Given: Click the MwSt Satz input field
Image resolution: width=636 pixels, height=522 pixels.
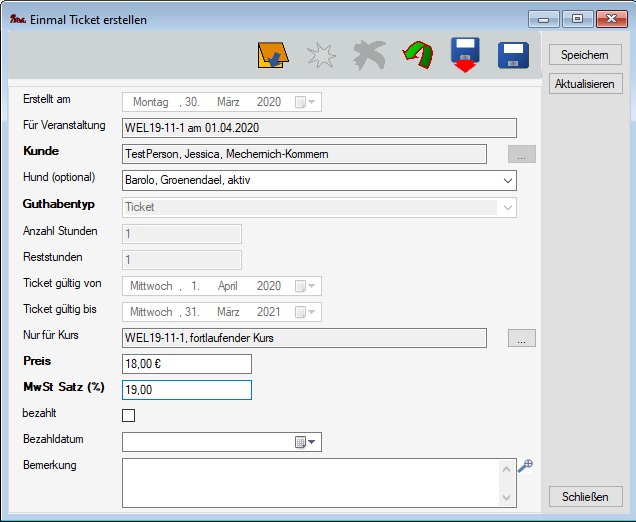Looking at the screenshot, I should coord(186,390).
